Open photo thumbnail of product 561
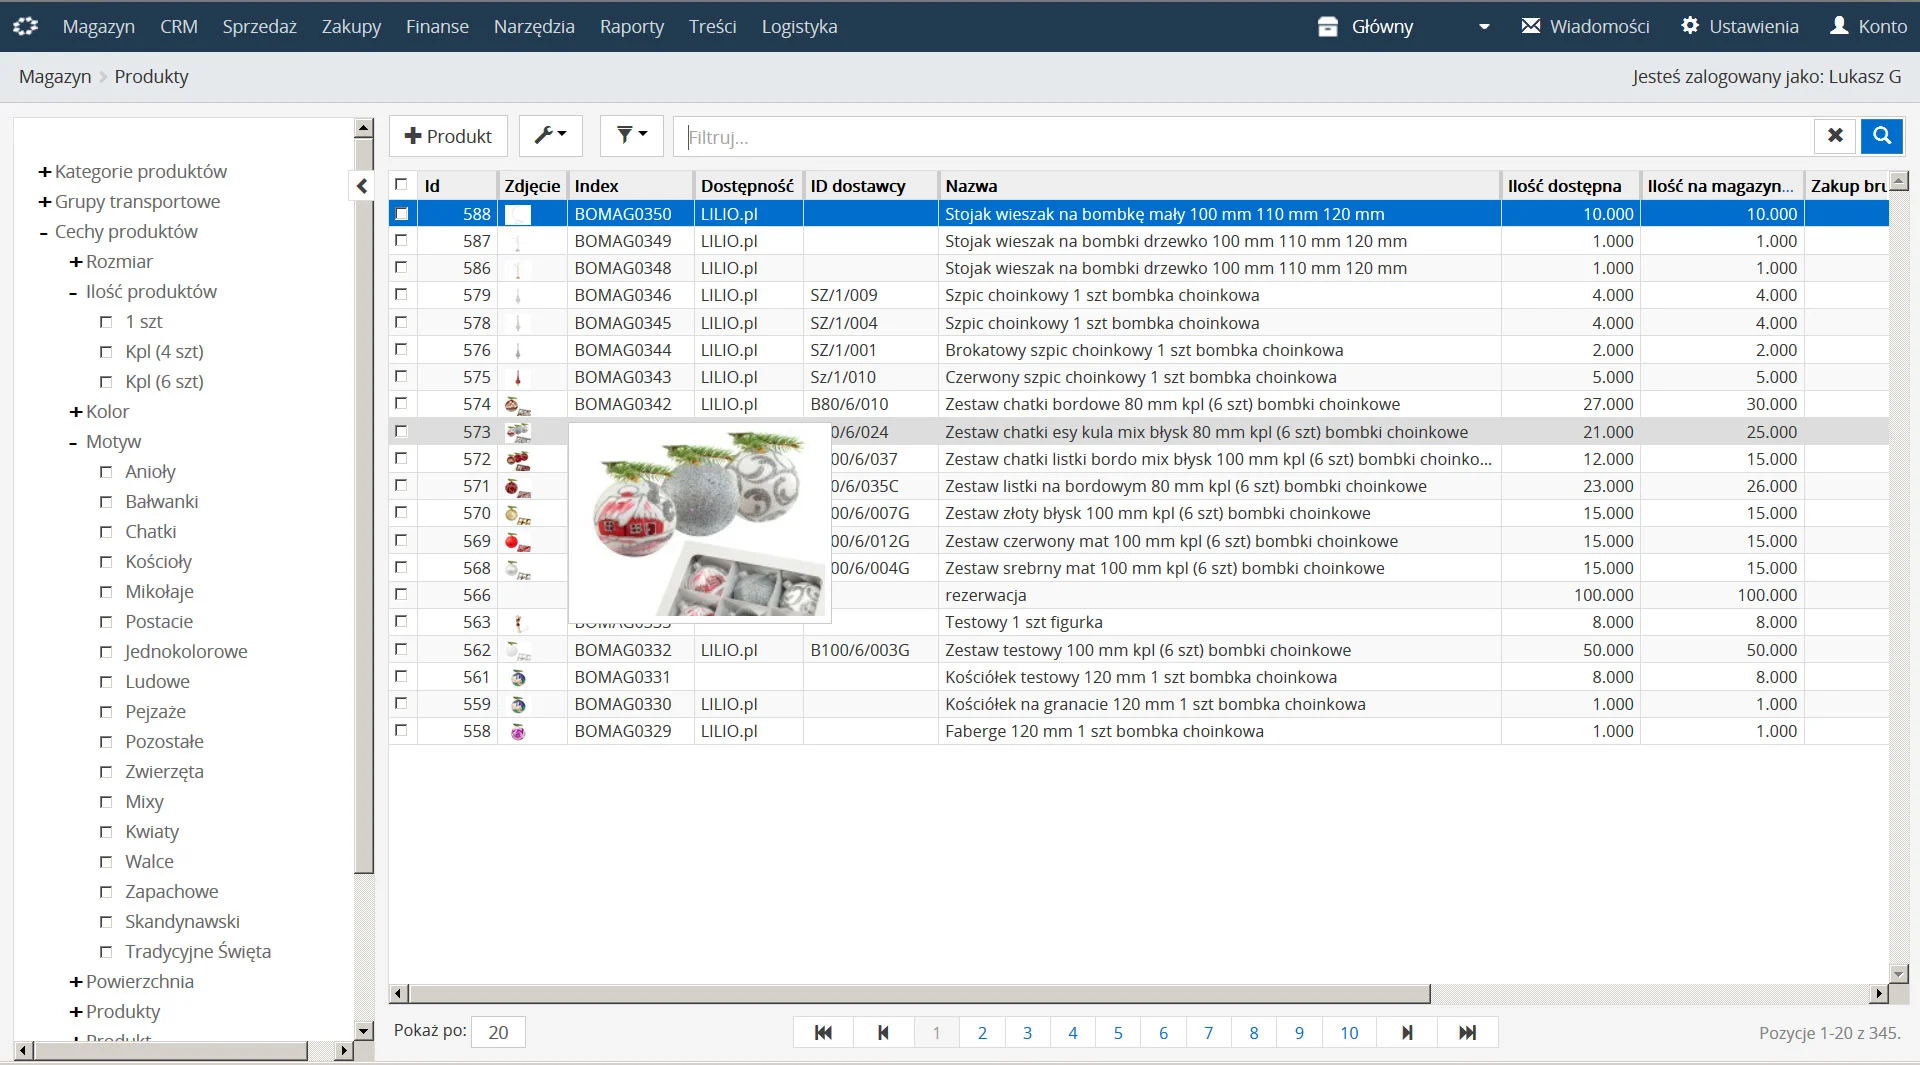 coord(518,678)
